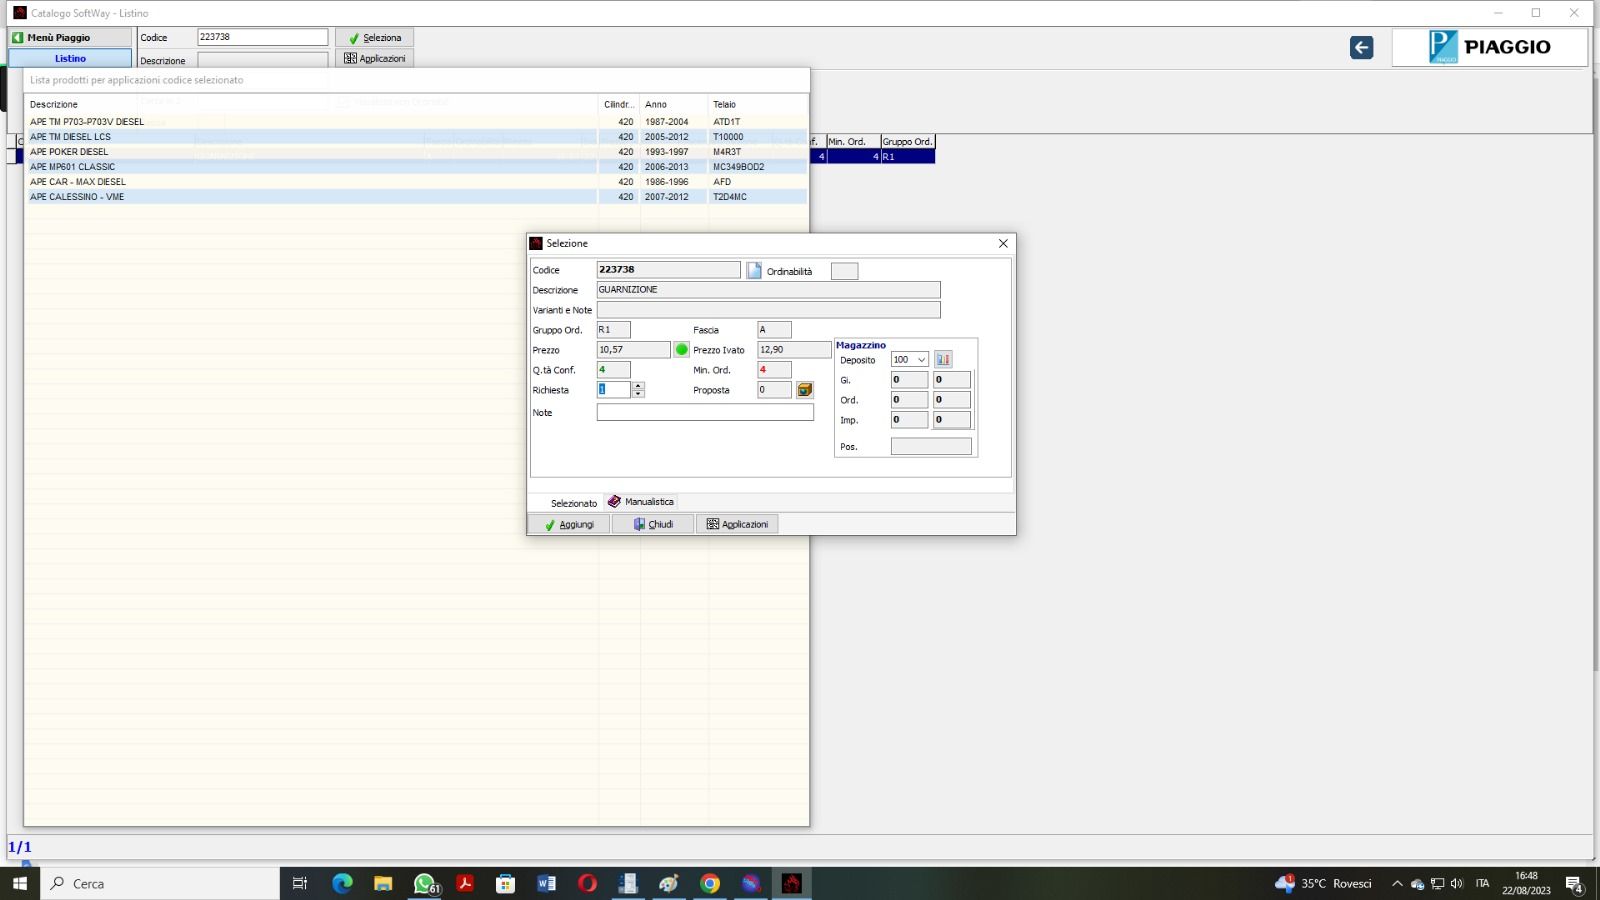Click the Note input field
Screen dimensions: 1600x900
click(x=705, y=412)
